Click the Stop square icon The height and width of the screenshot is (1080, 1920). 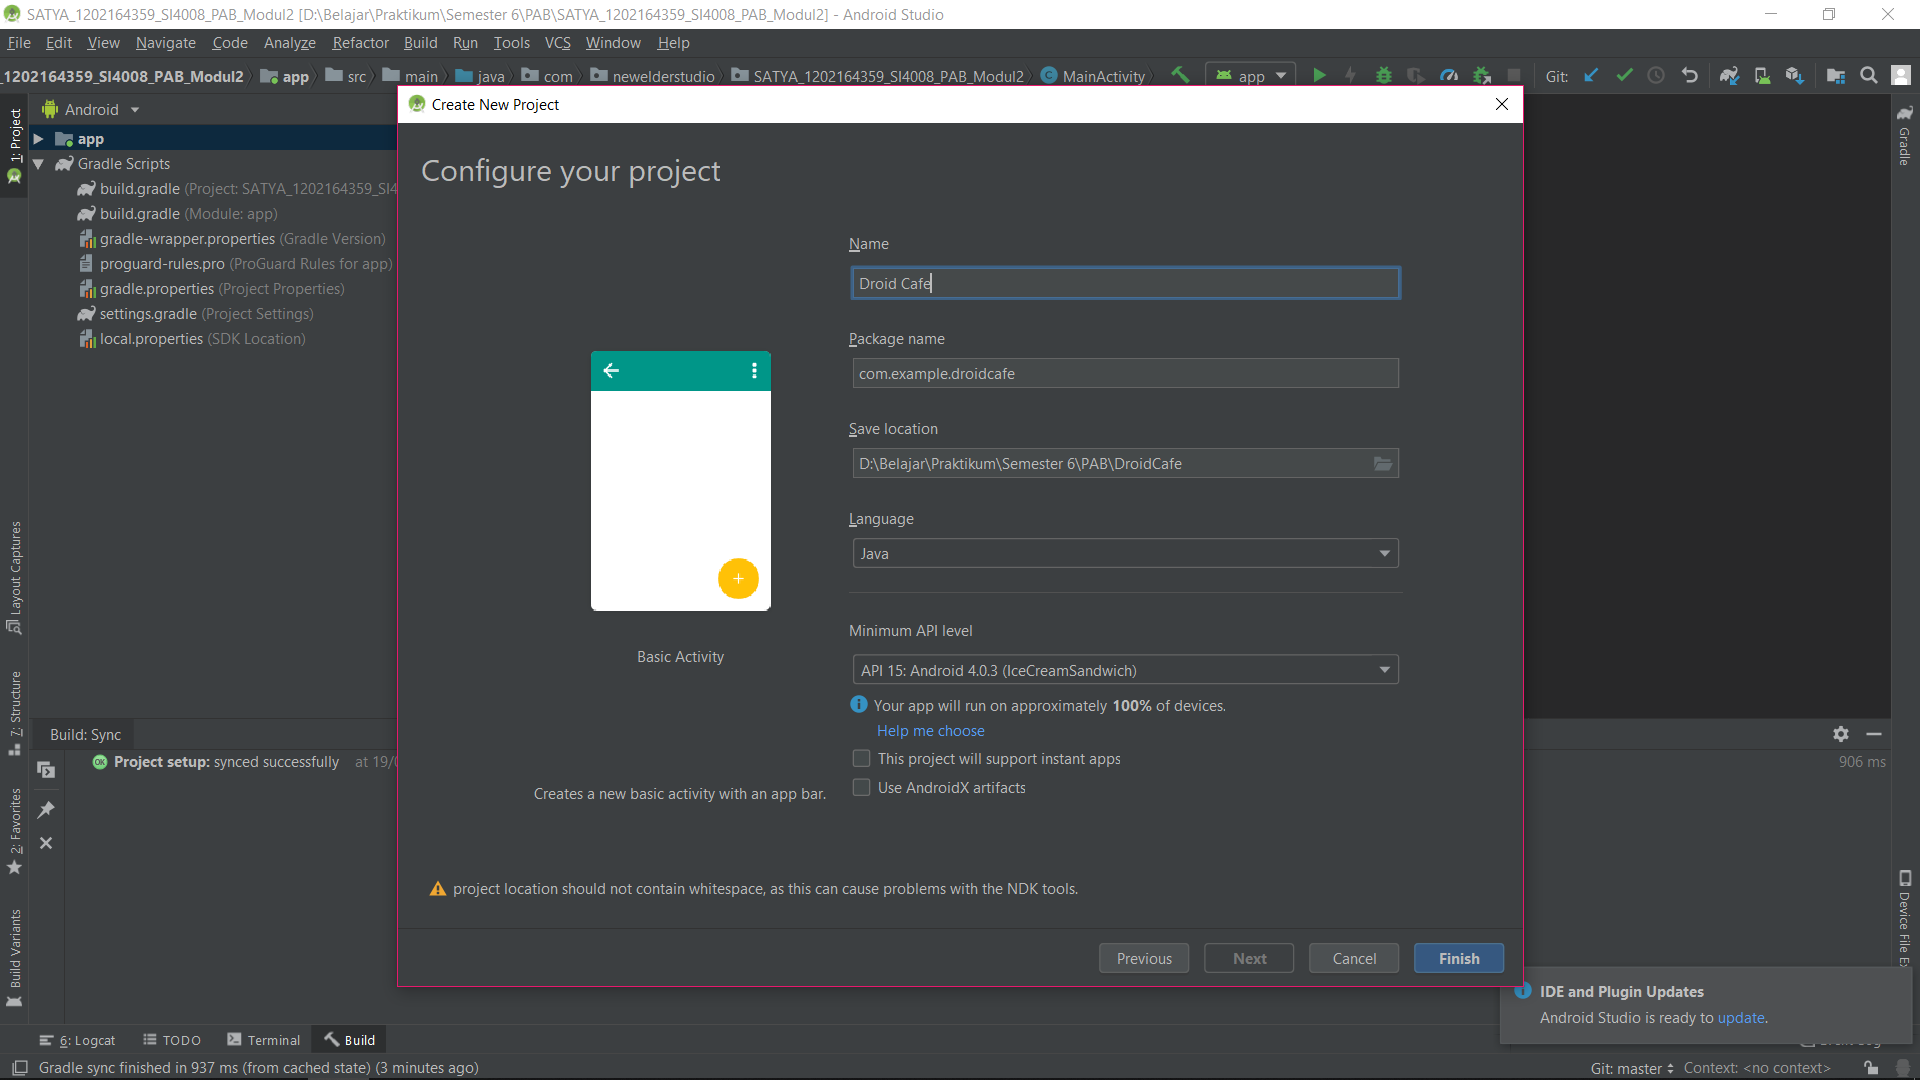[x=1514, y=75]
